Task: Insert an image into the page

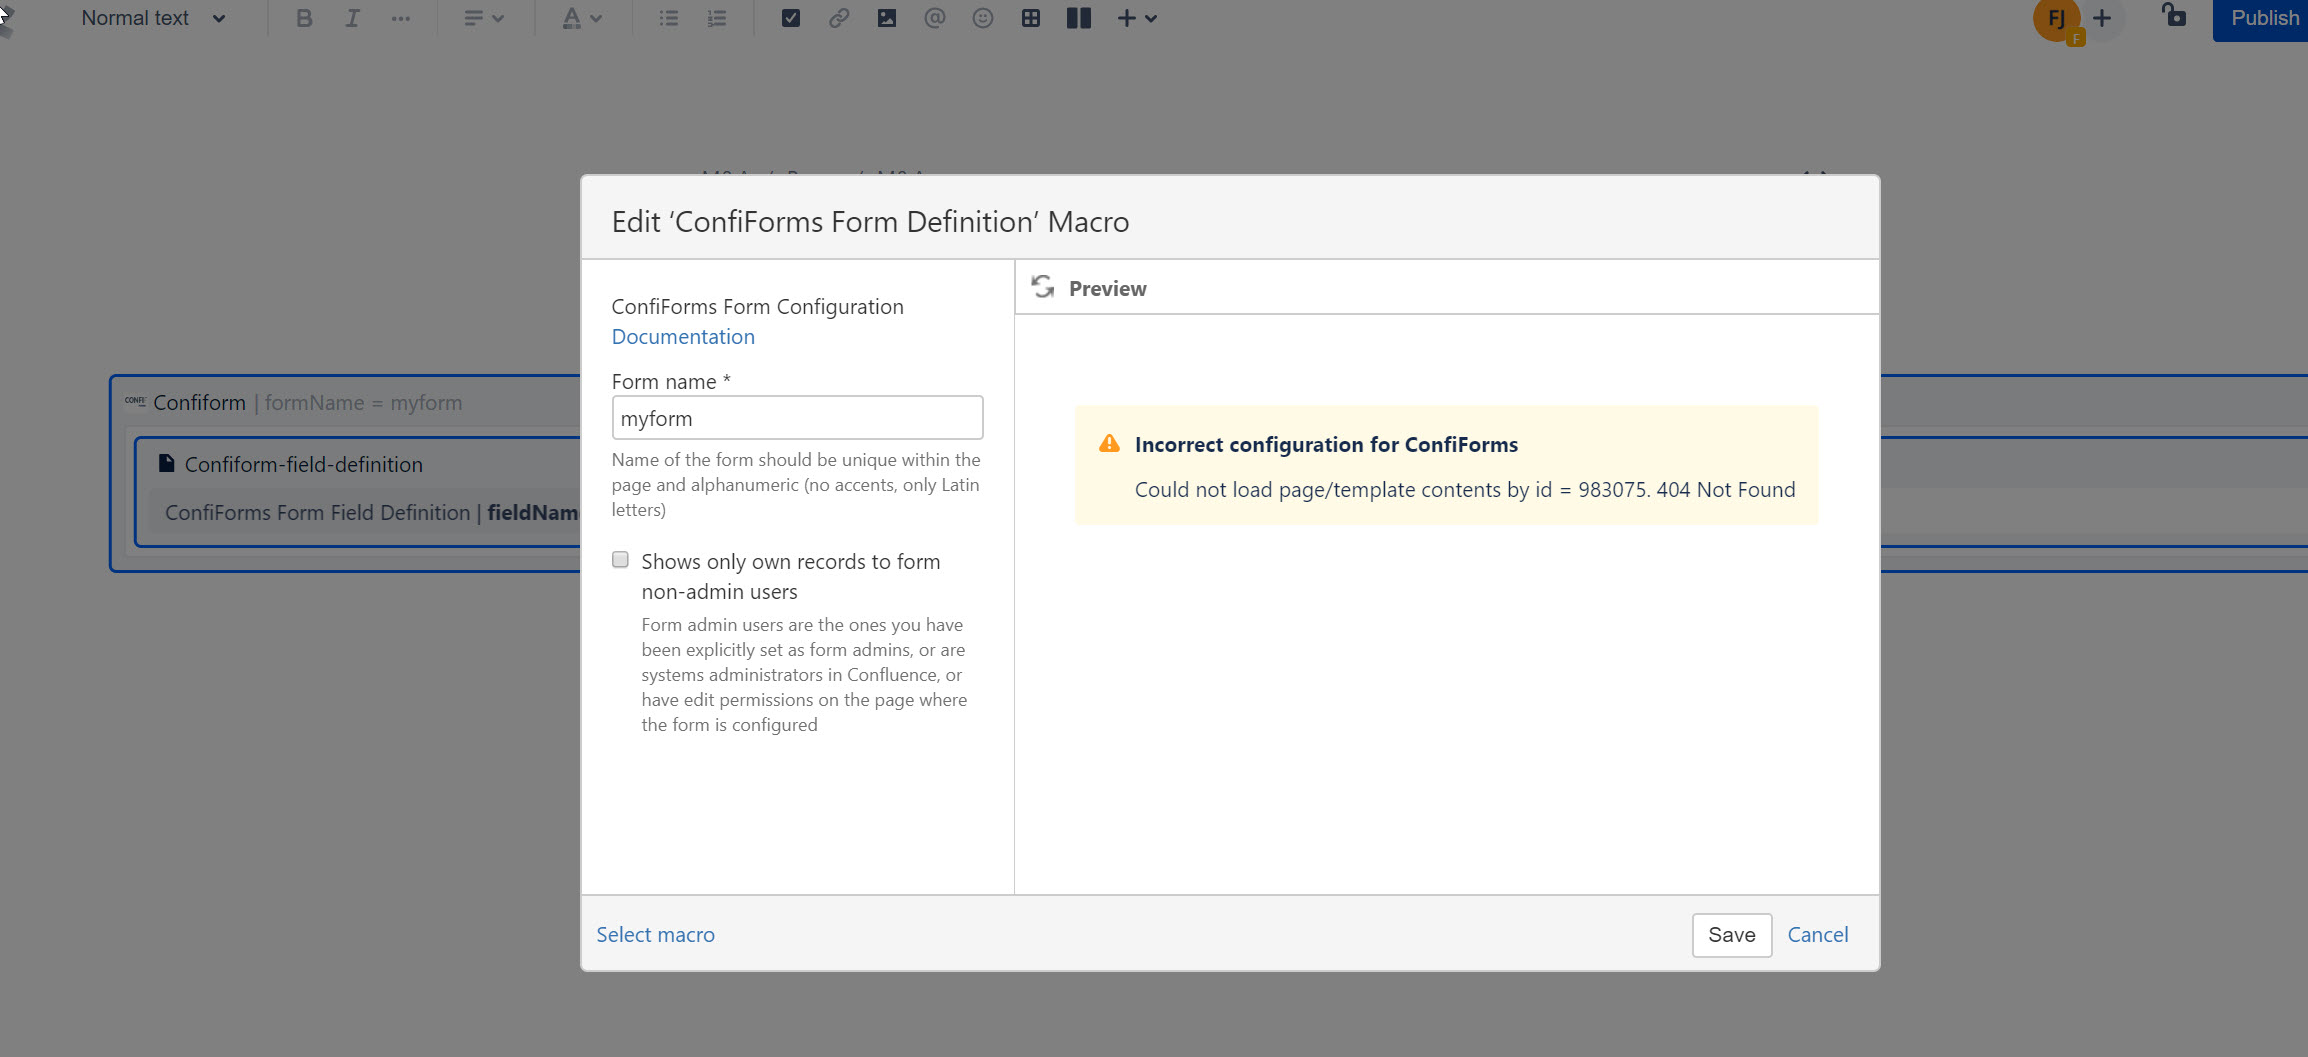Action: pyautogui.click(x=886, y=18)
